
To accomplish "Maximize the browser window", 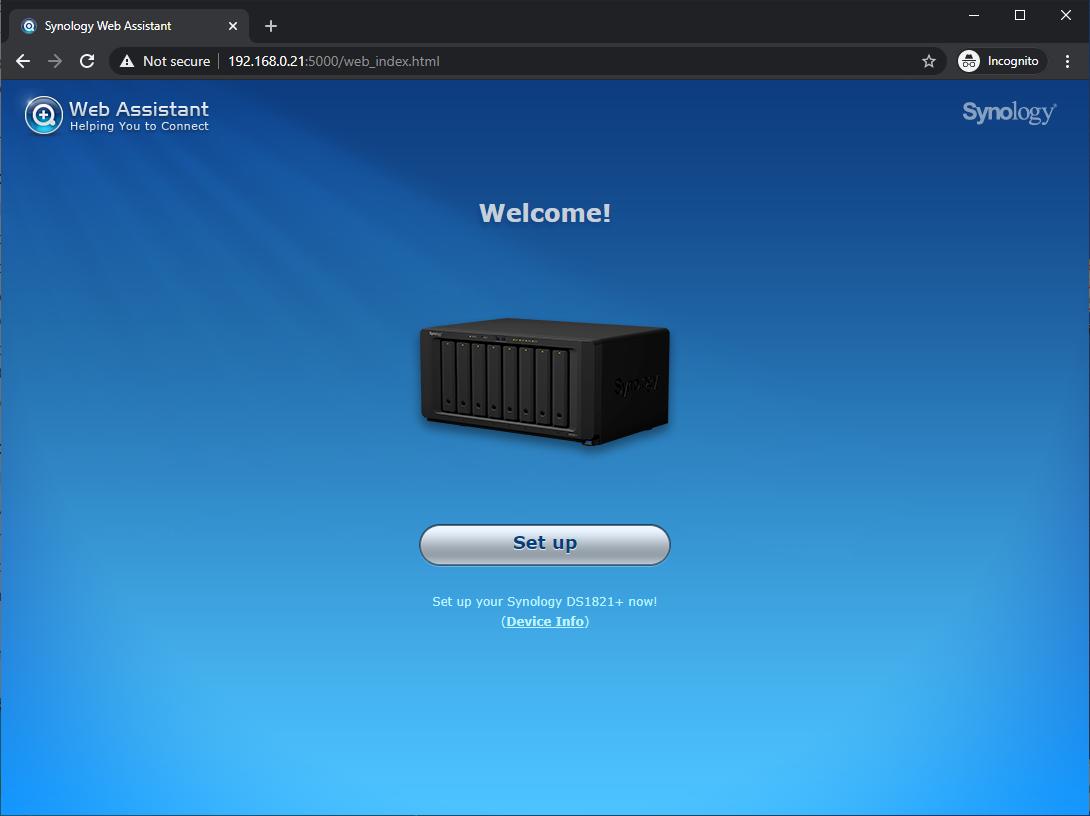I will [x=1020, y=15].
